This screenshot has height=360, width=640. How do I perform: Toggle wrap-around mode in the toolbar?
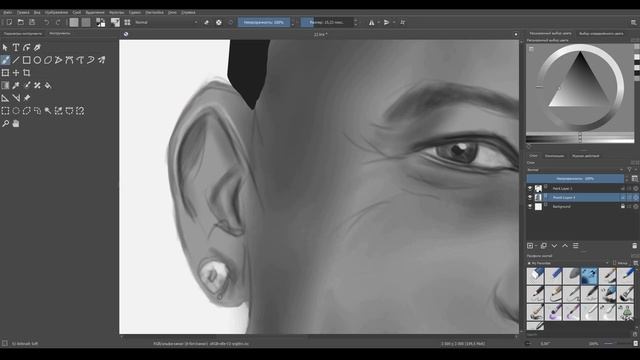pyautogui.click(x=402, y=22)
